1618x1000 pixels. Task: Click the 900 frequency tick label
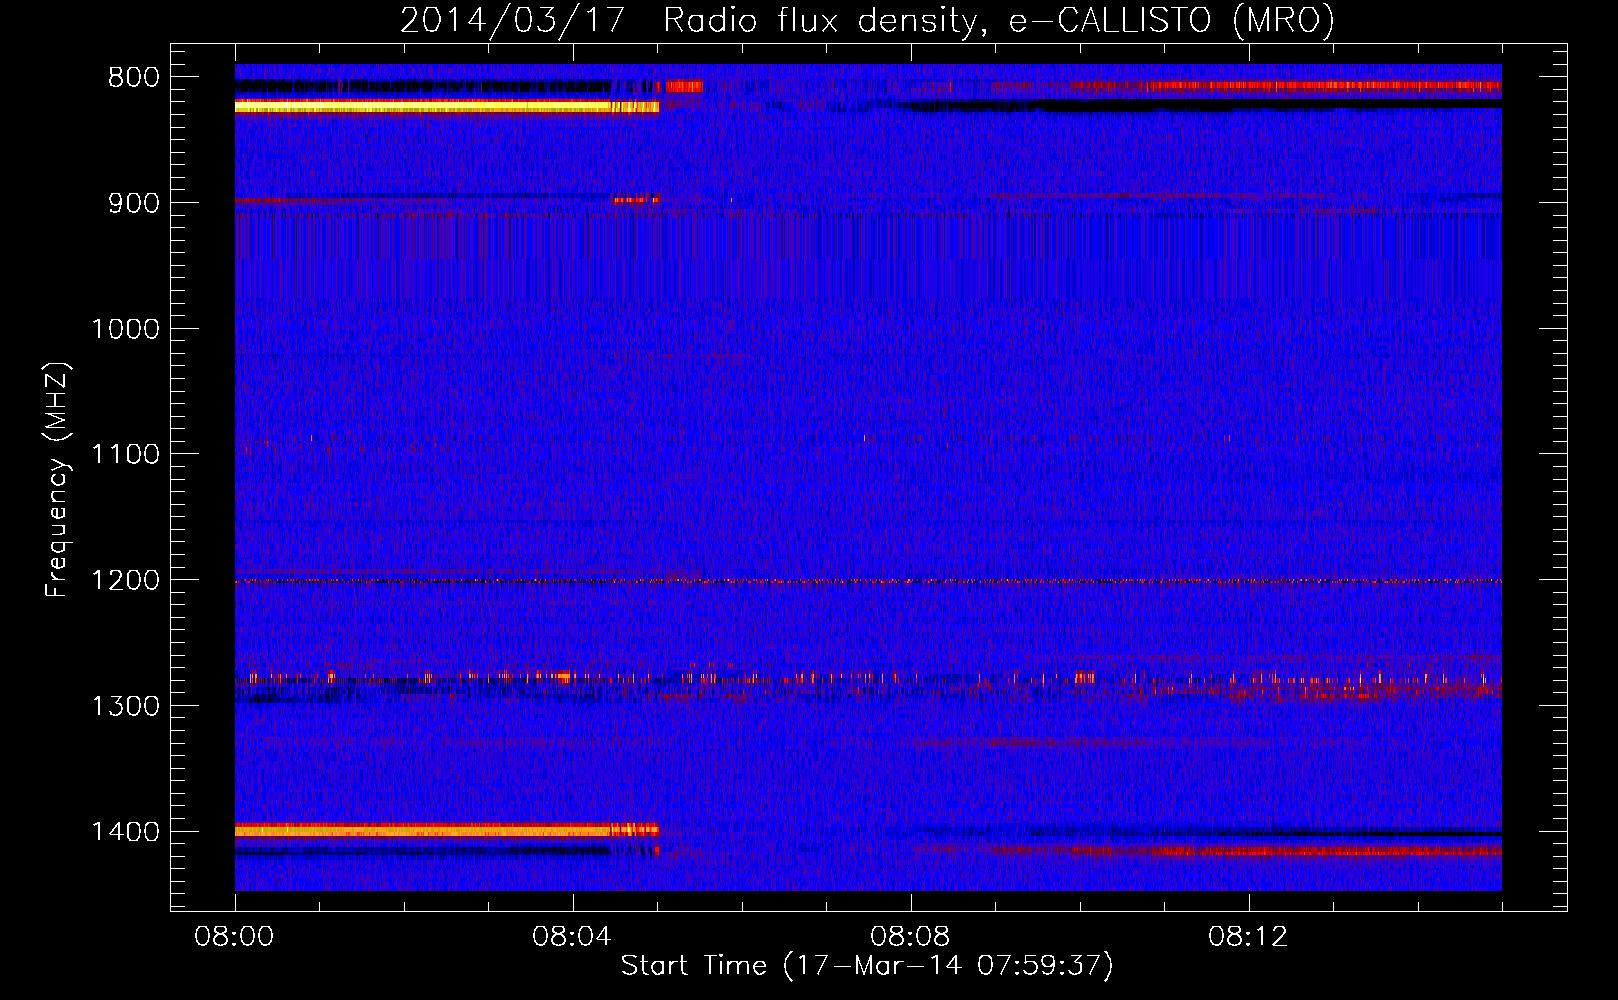pyautogui.click(x=134, y=203)
